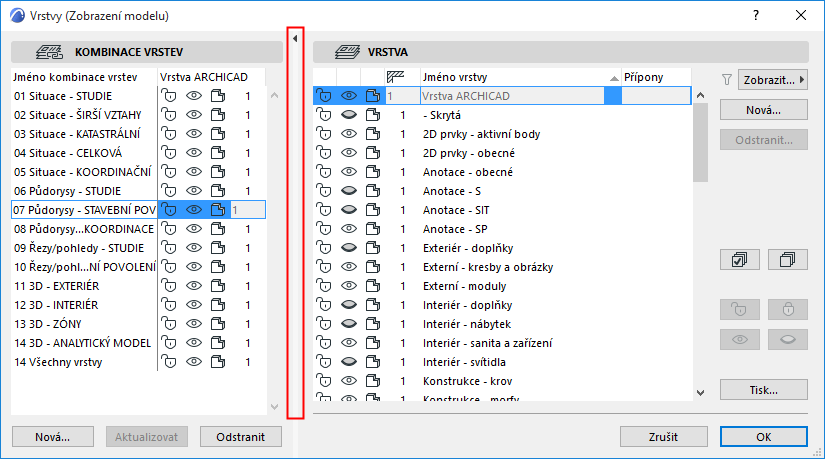Show layer Interiér - nábytek via eye
This screenshot has width=825, height=459.
[349, 324]
